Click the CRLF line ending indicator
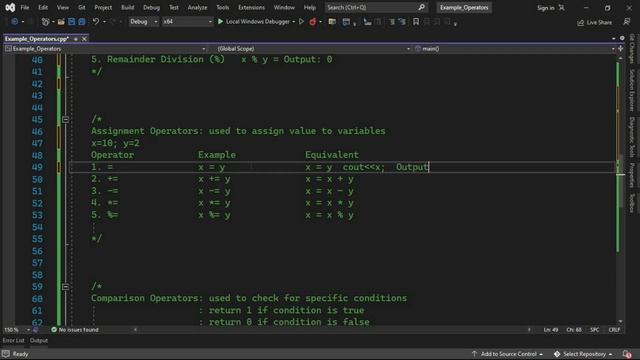Screen dimensions: 640x360 coord(614,329)
